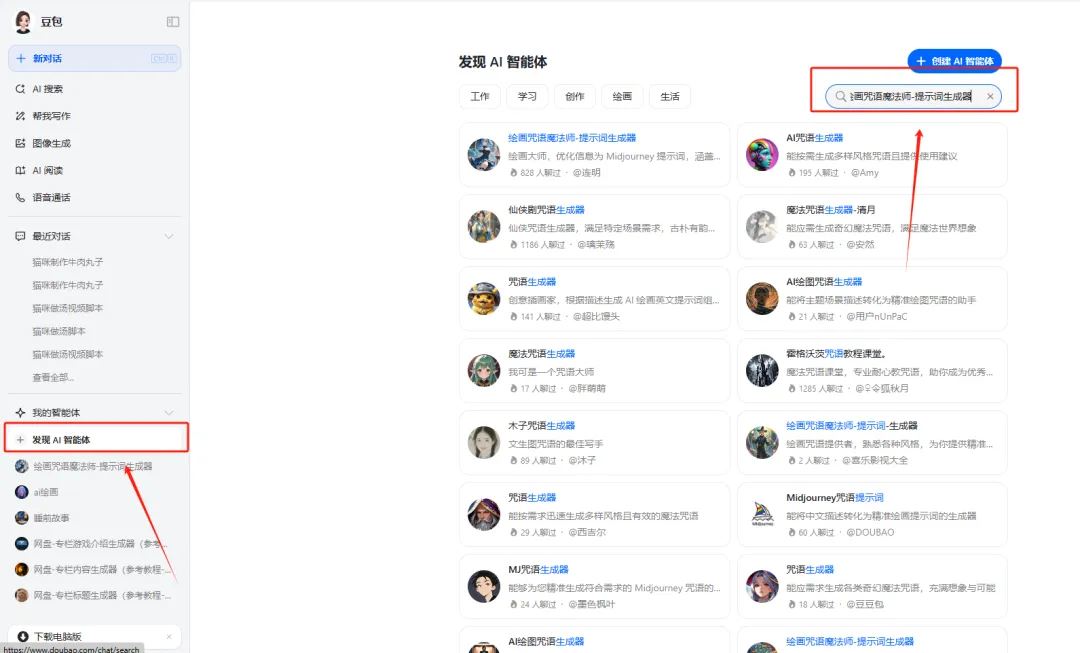The image size is (1080, 653).
Task: Click into the agent search field
Action: pos(913,96)
